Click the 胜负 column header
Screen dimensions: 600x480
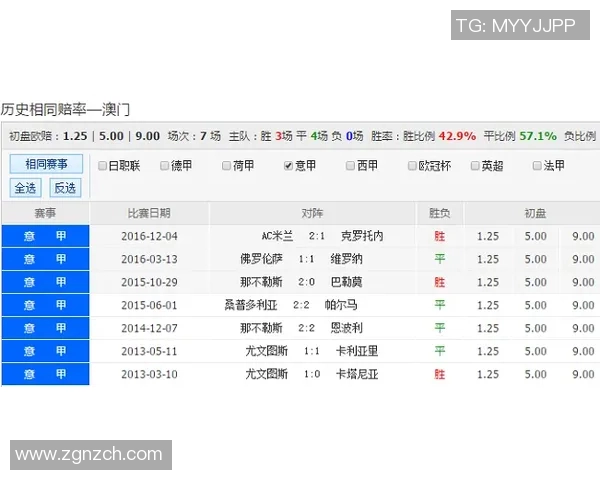[440, 213]
